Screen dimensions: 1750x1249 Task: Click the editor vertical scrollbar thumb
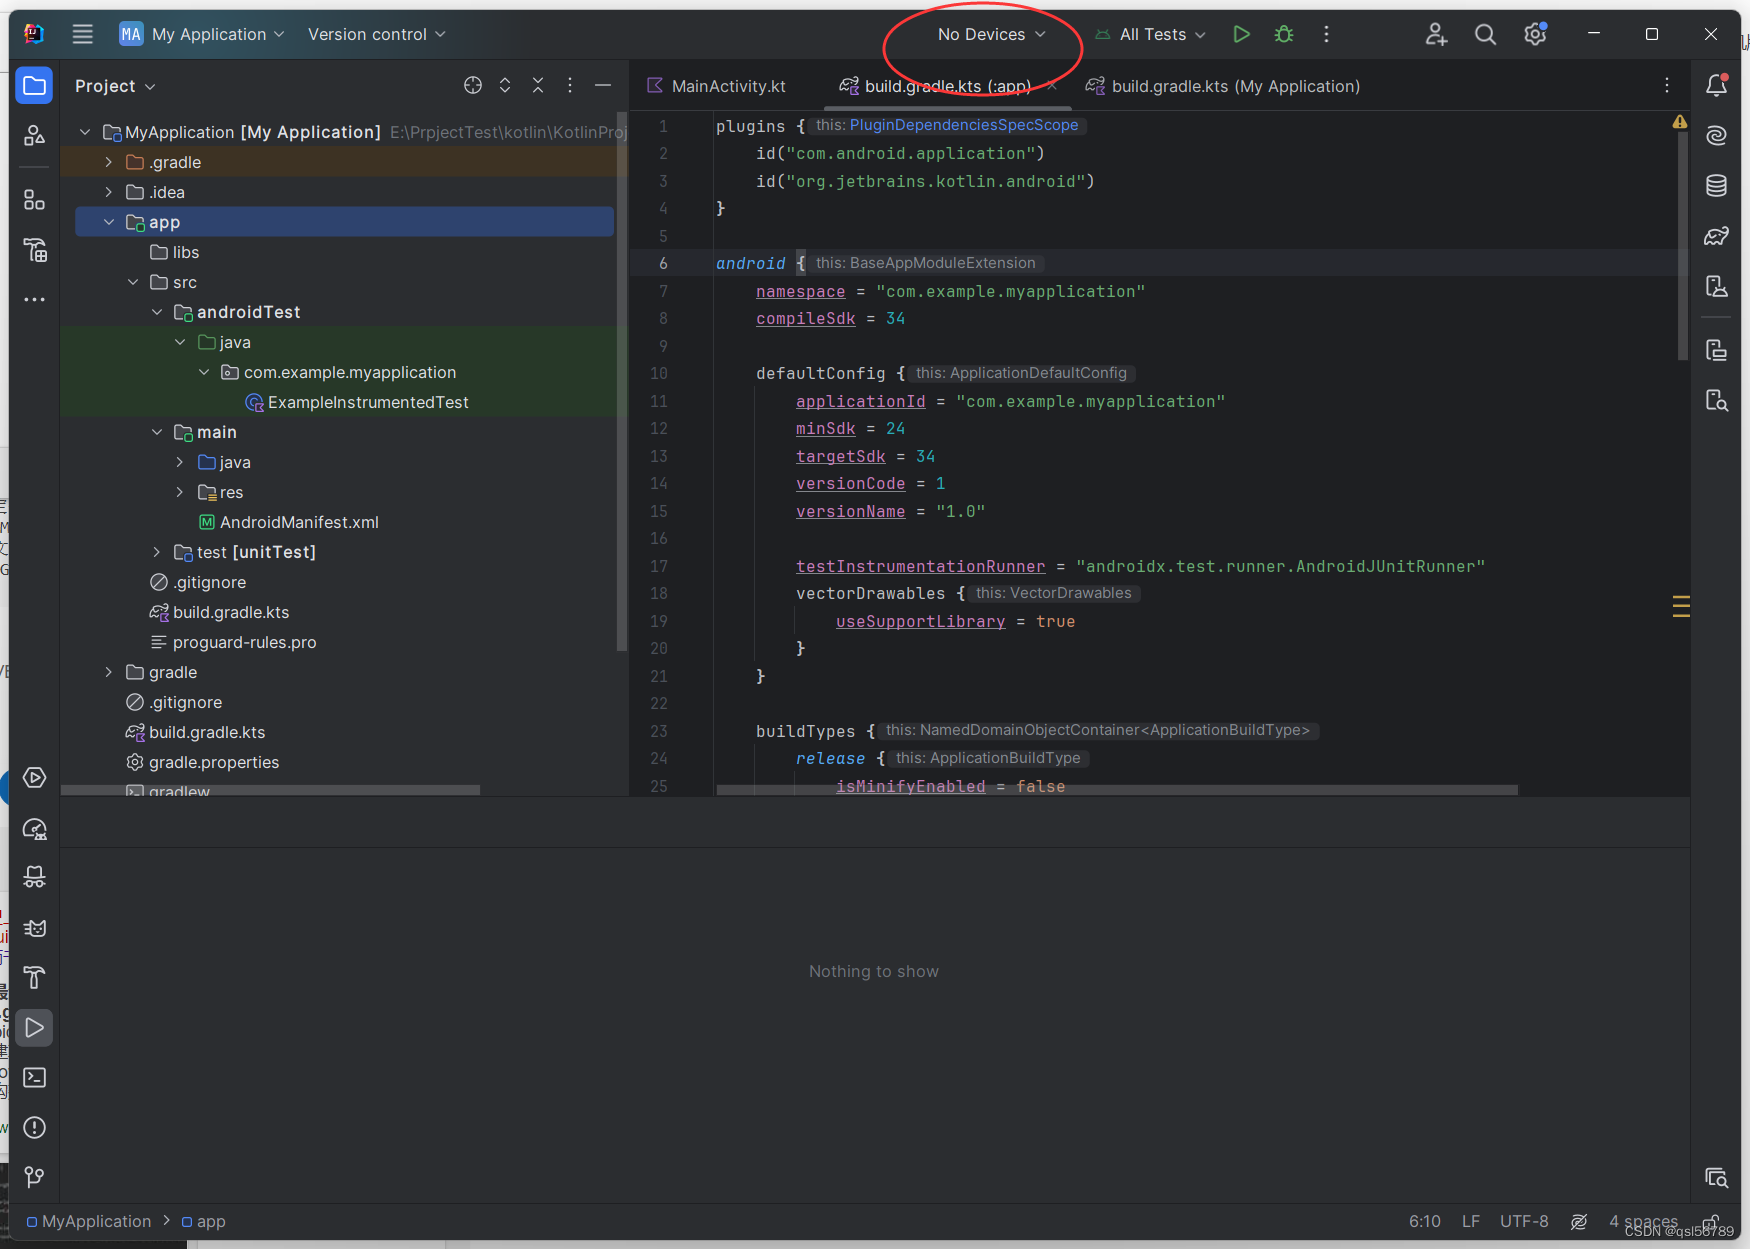(x=1683, y=245)
